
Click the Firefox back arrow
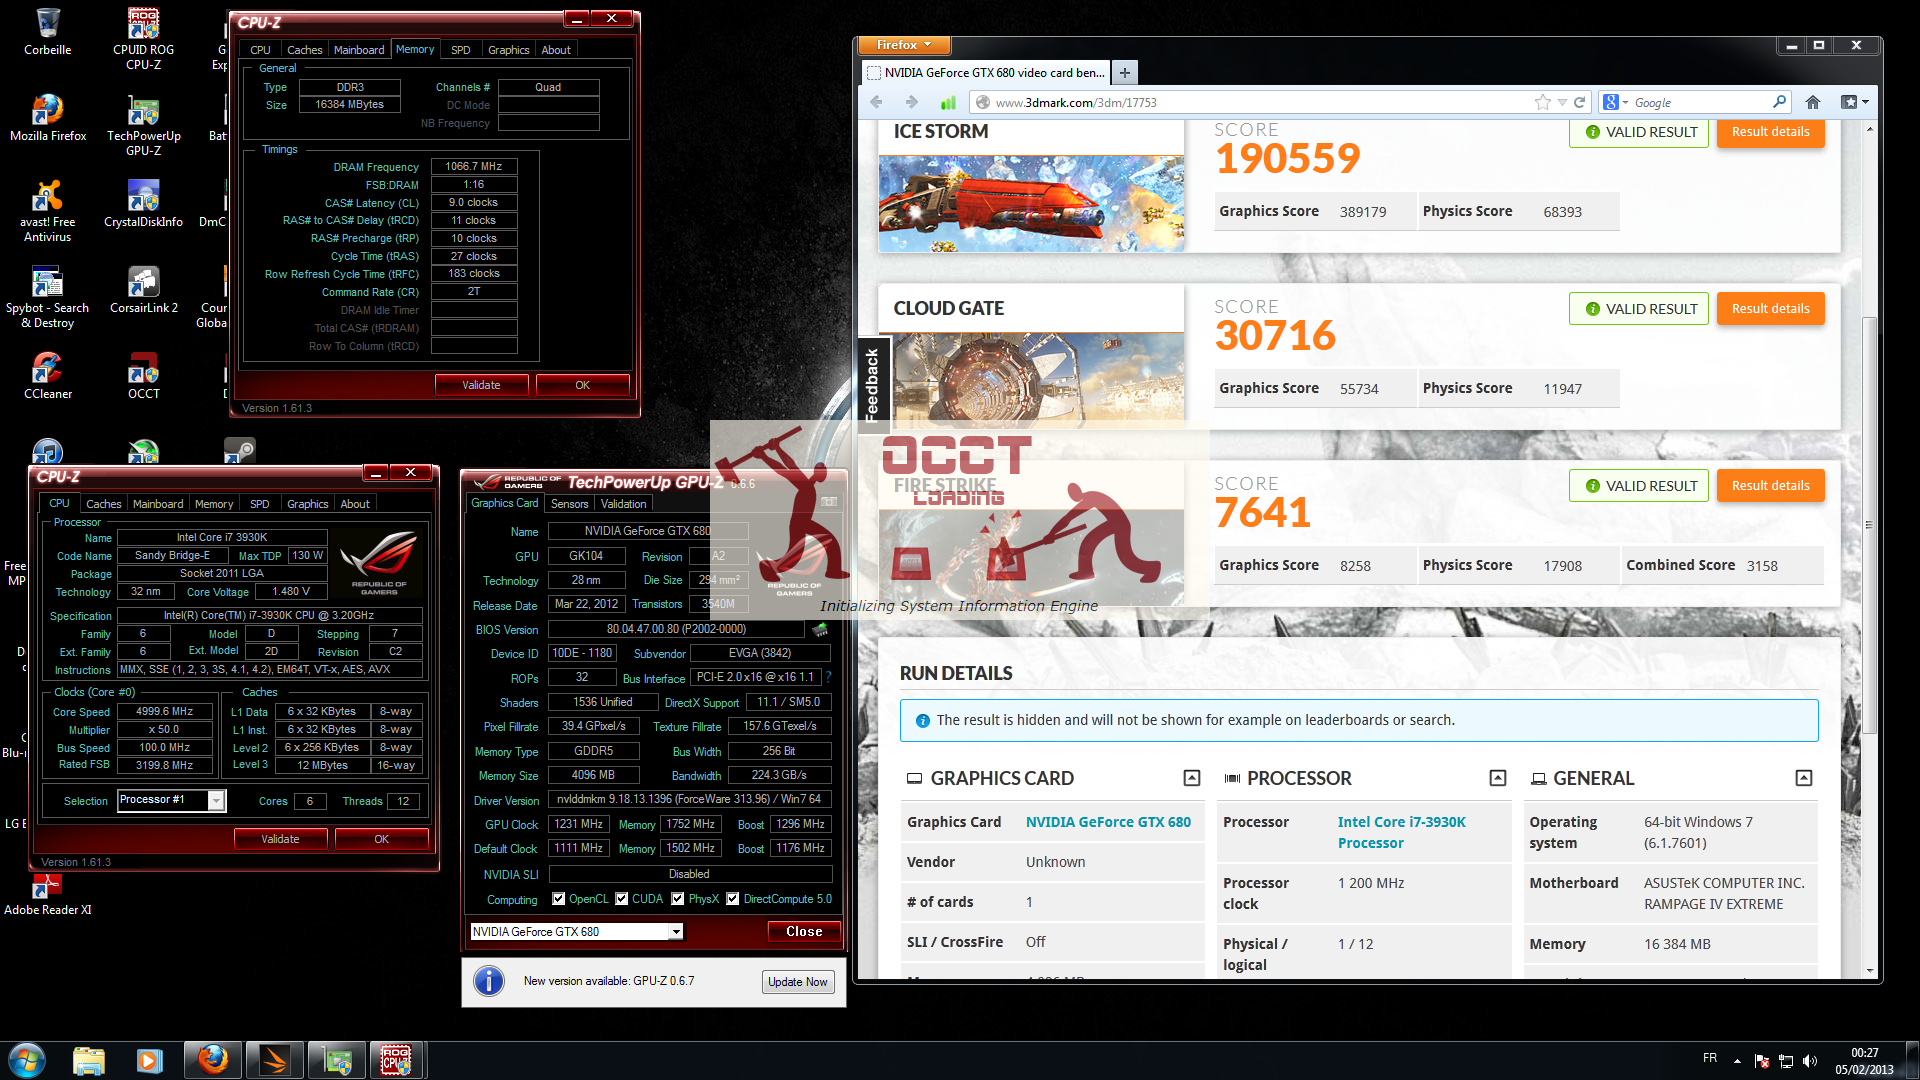tap(876, 102)
